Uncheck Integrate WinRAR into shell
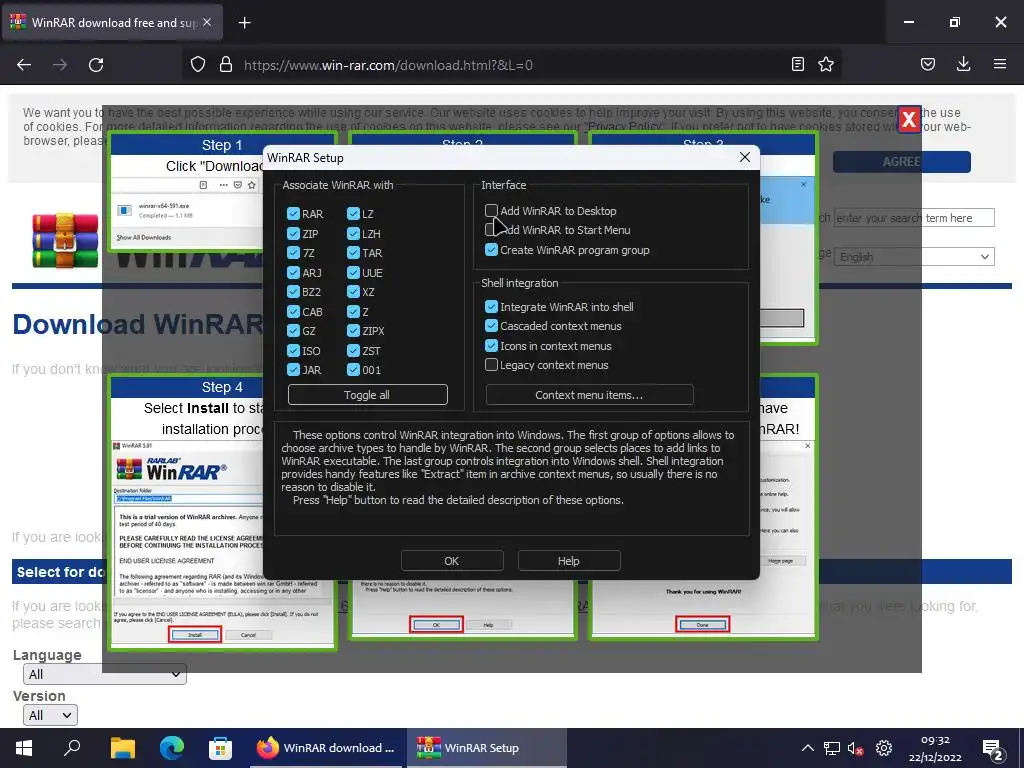Screen dimensions: 1024x768 click(x=491, y=306)
